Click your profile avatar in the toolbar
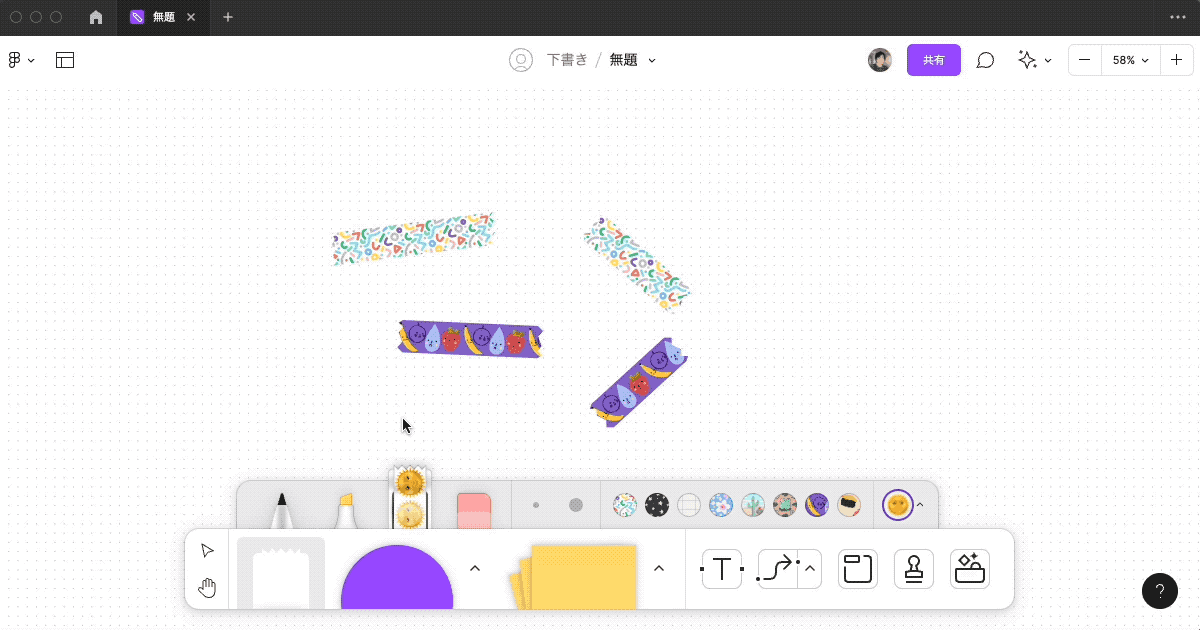The image size is (1200, 630). (880, 60)
